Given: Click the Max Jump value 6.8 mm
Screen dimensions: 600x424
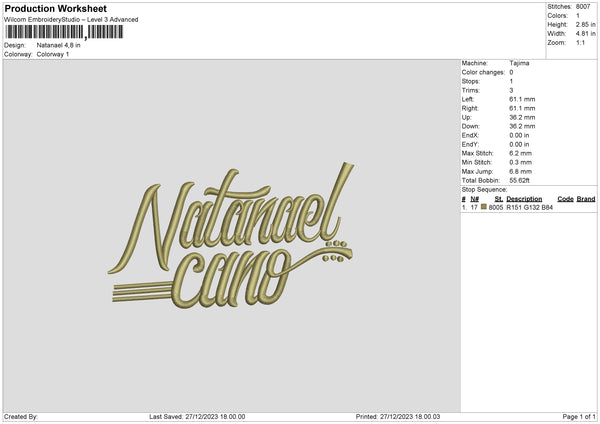Looking at the screenshot, I should 521,171.
